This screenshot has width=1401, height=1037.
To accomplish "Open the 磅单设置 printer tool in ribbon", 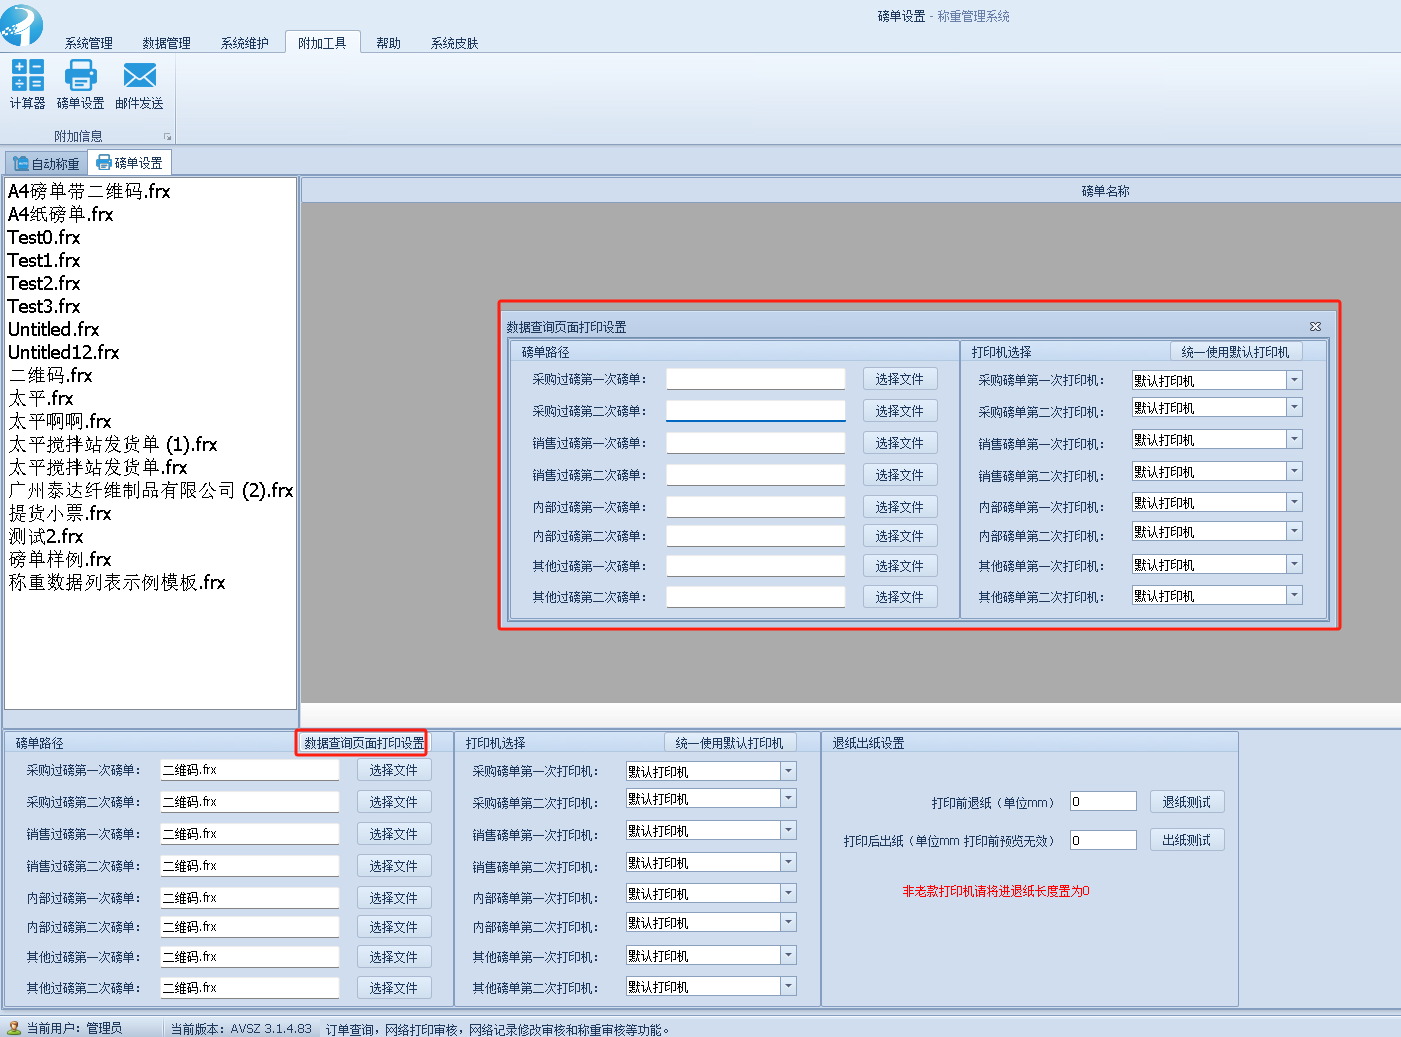I will pos(80,84).
